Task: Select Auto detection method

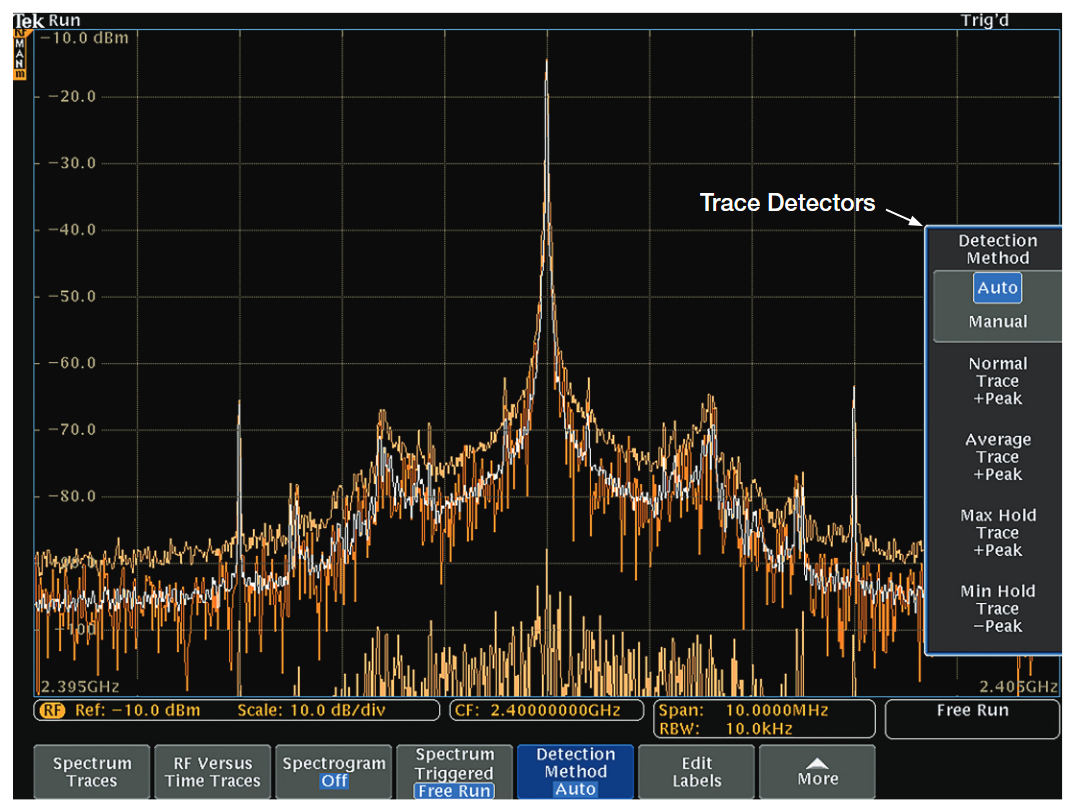Action: pos(997,287)
